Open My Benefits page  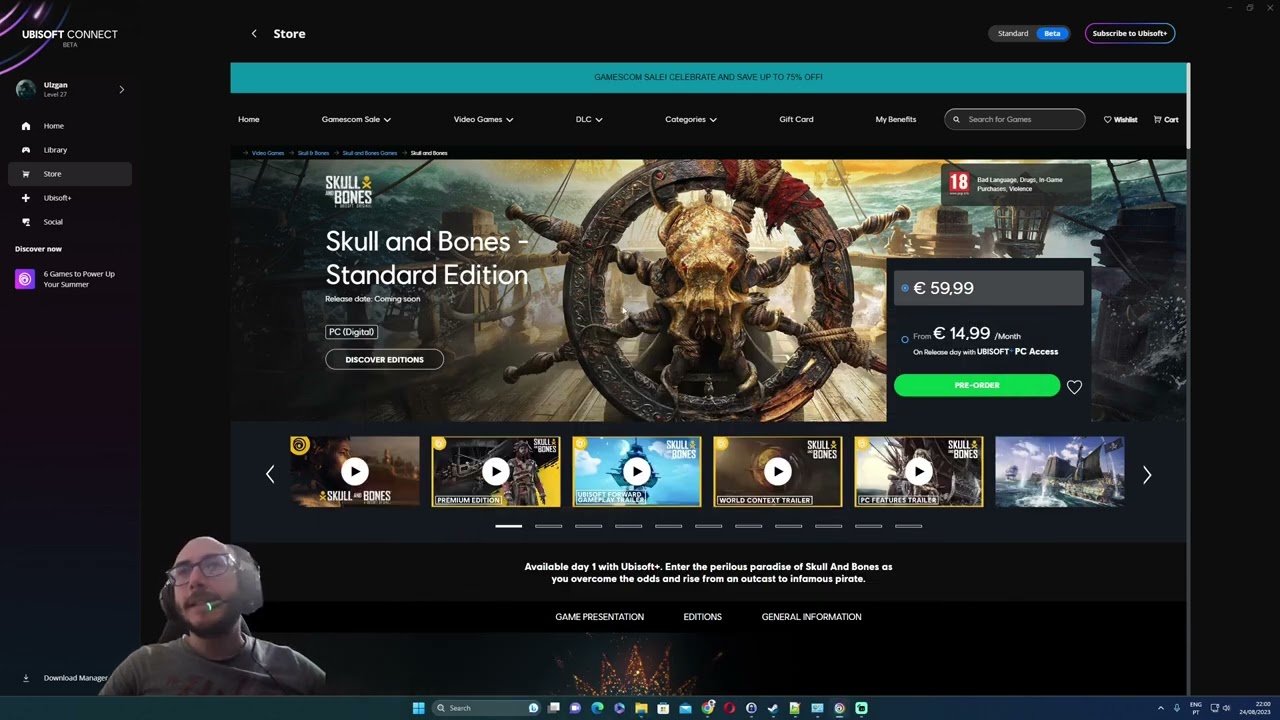[896, 119]
